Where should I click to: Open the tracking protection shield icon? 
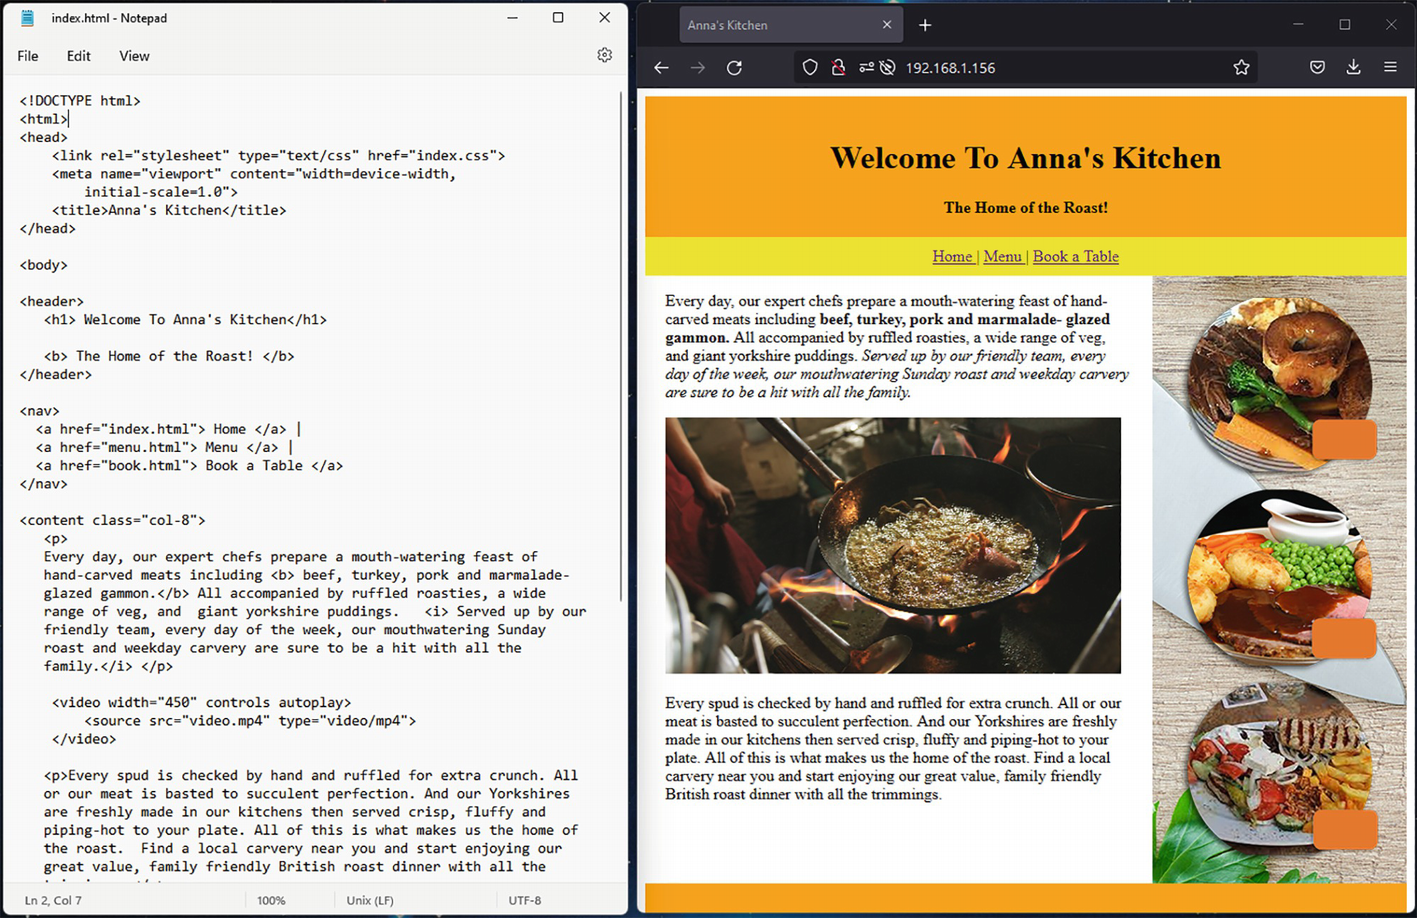tap(810, 68)
